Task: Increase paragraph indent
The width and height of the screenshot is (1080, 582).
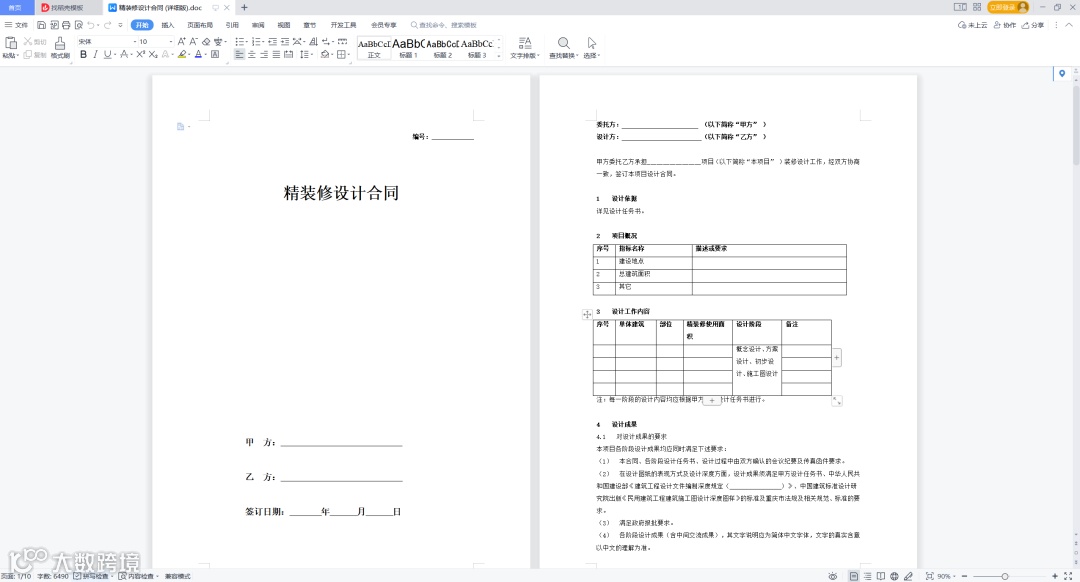Action: pos(285,41)
